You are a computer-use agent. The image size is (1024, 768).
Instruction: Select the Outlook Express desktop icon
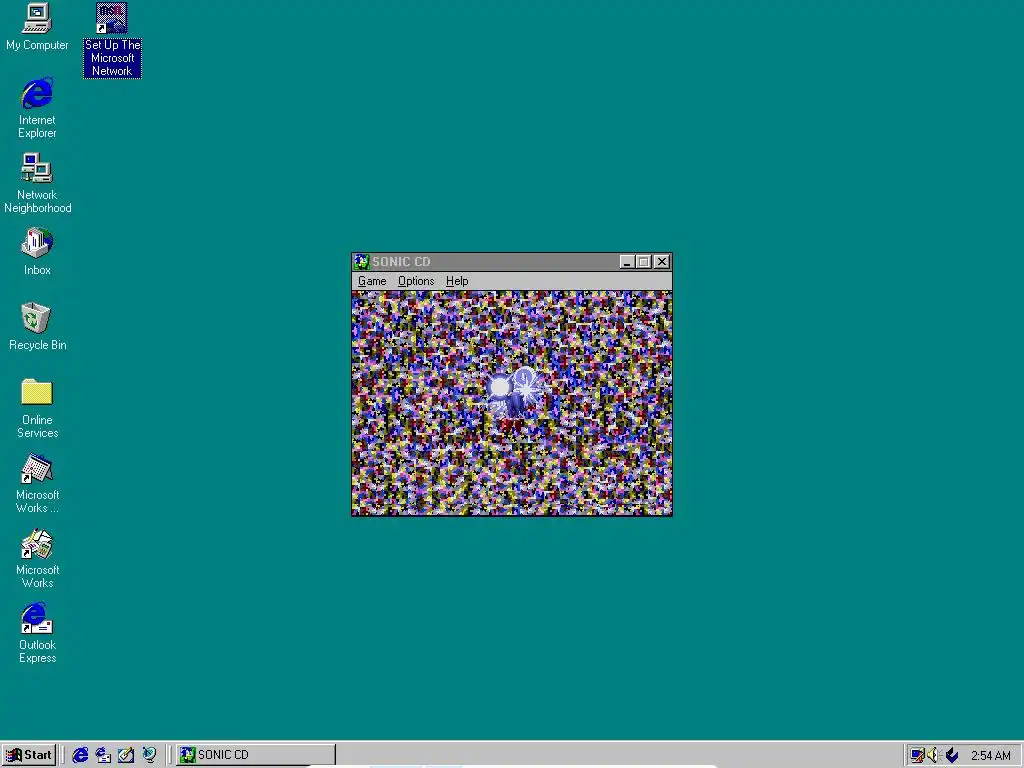tap(37, 633)
